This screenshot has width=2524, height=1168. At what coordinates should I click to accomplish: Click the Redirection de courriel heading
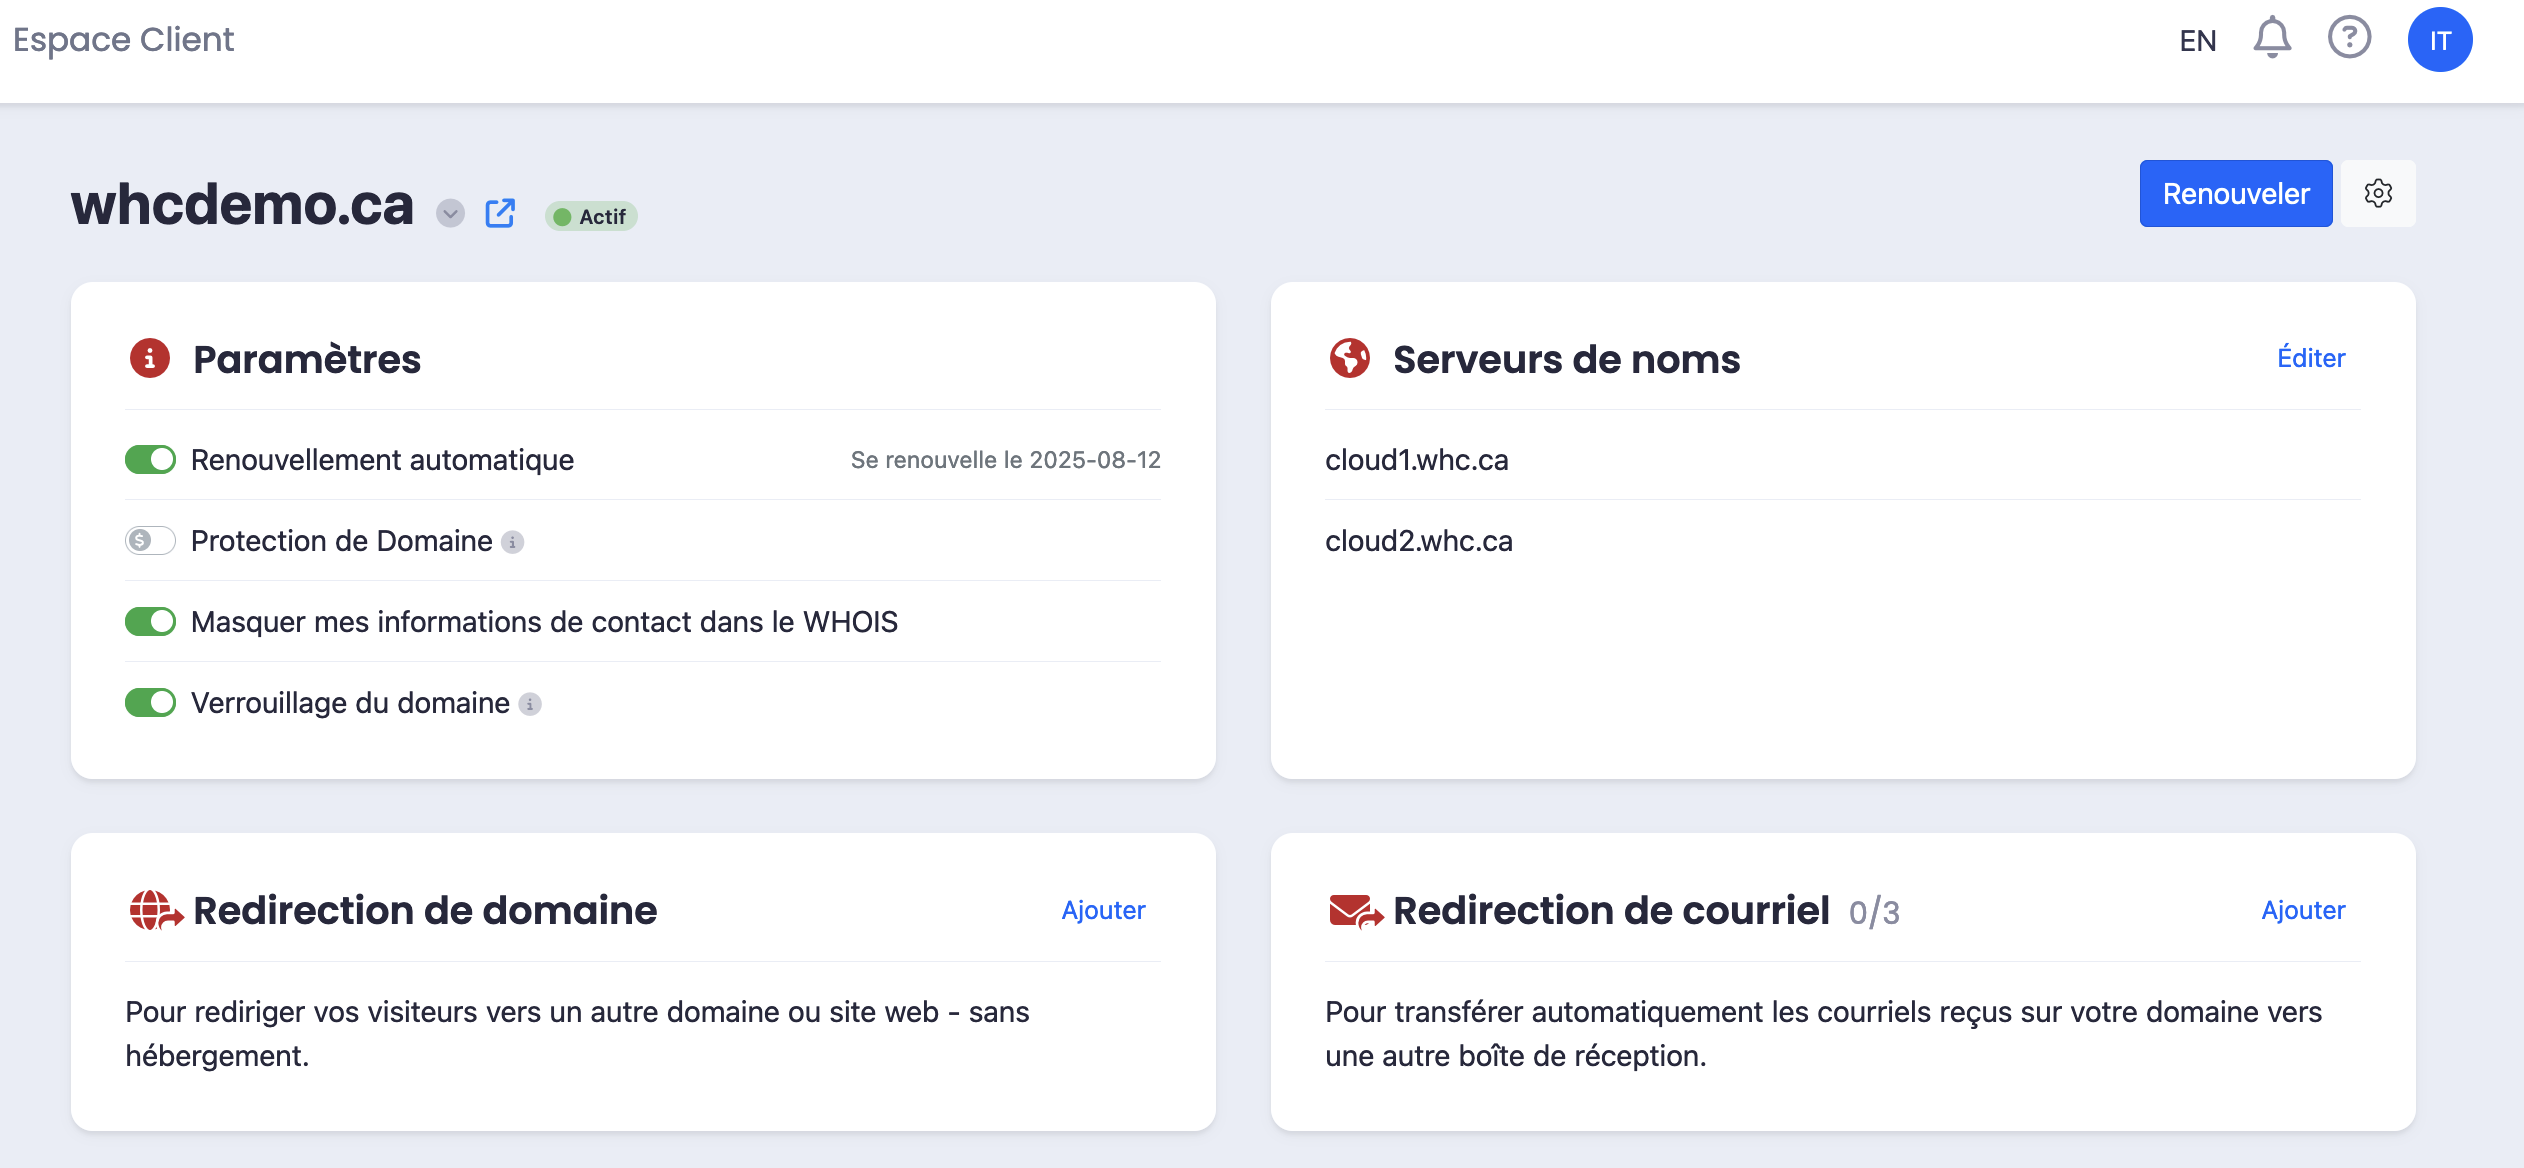(1611, 910)
